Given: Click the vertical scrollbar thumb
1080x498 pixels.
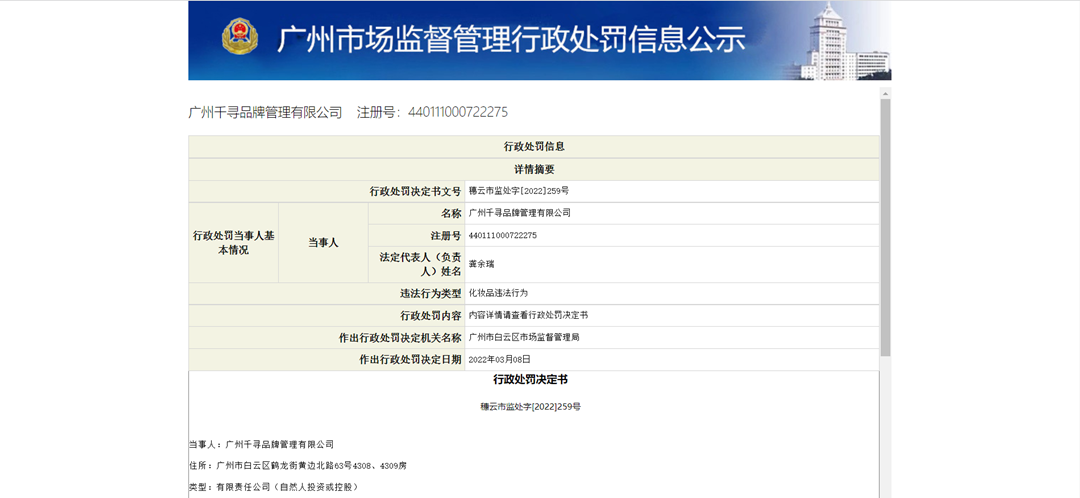Looking at the screenshot, I should pyautogui.click(x=886, y=227).
